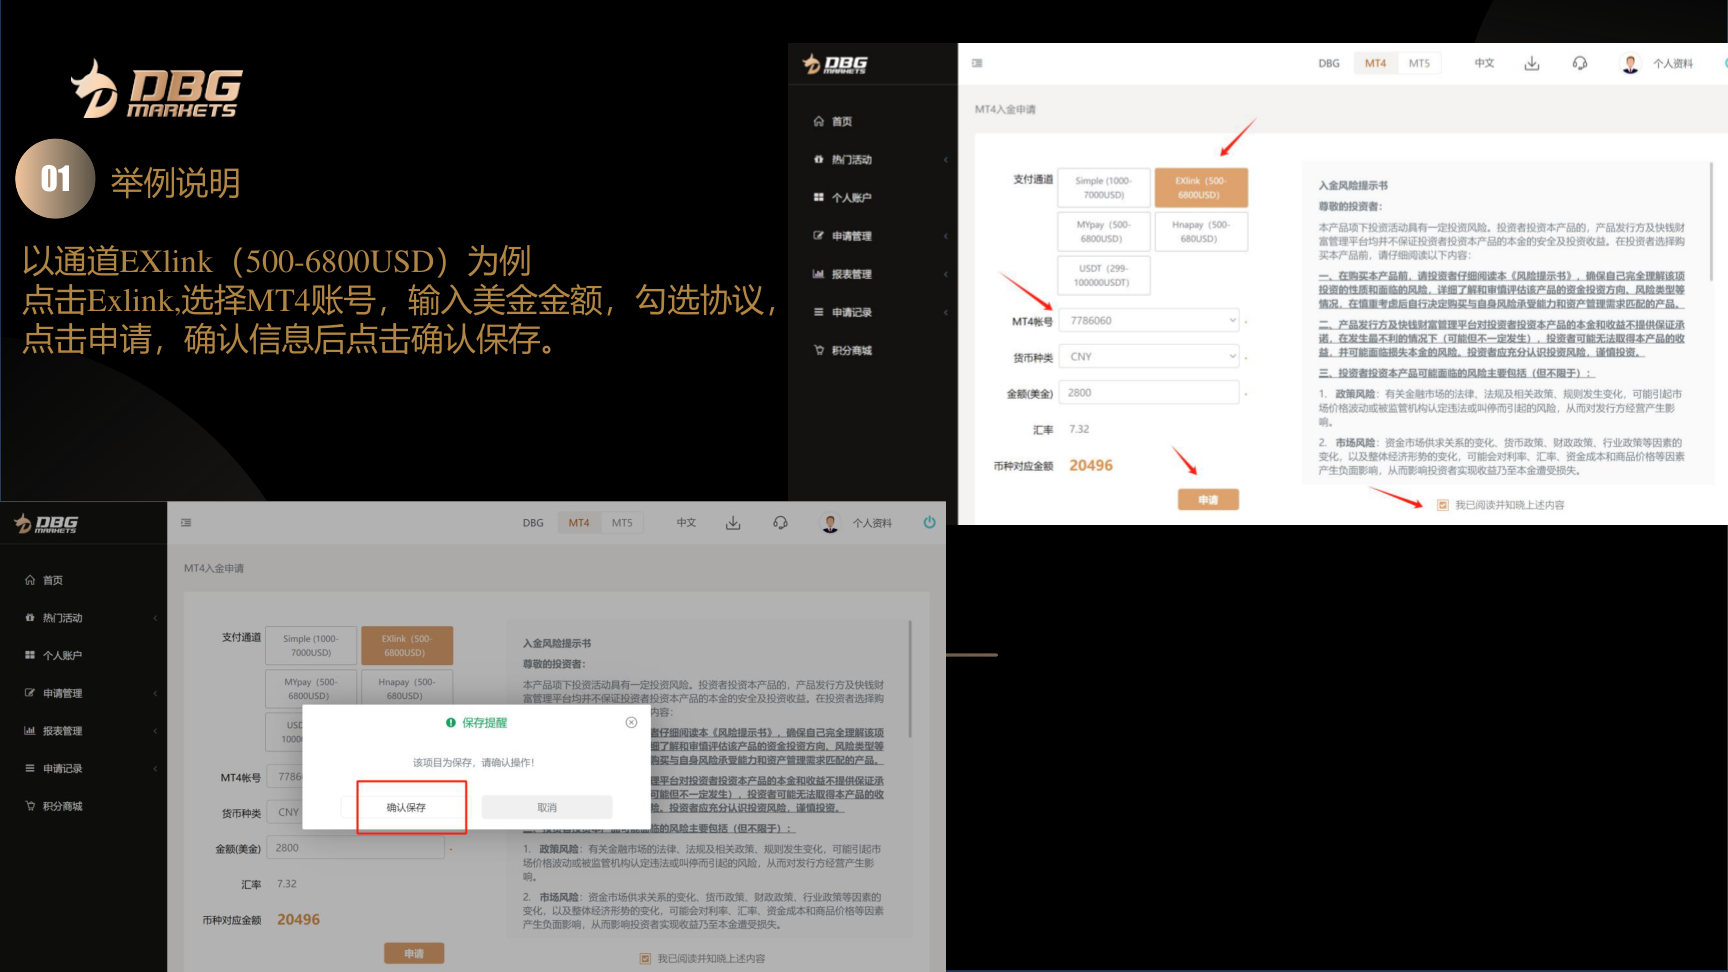
Task: Click 金额(美金) 2800 field in save-dialog screenshot
Action: (x=355, y=848)
